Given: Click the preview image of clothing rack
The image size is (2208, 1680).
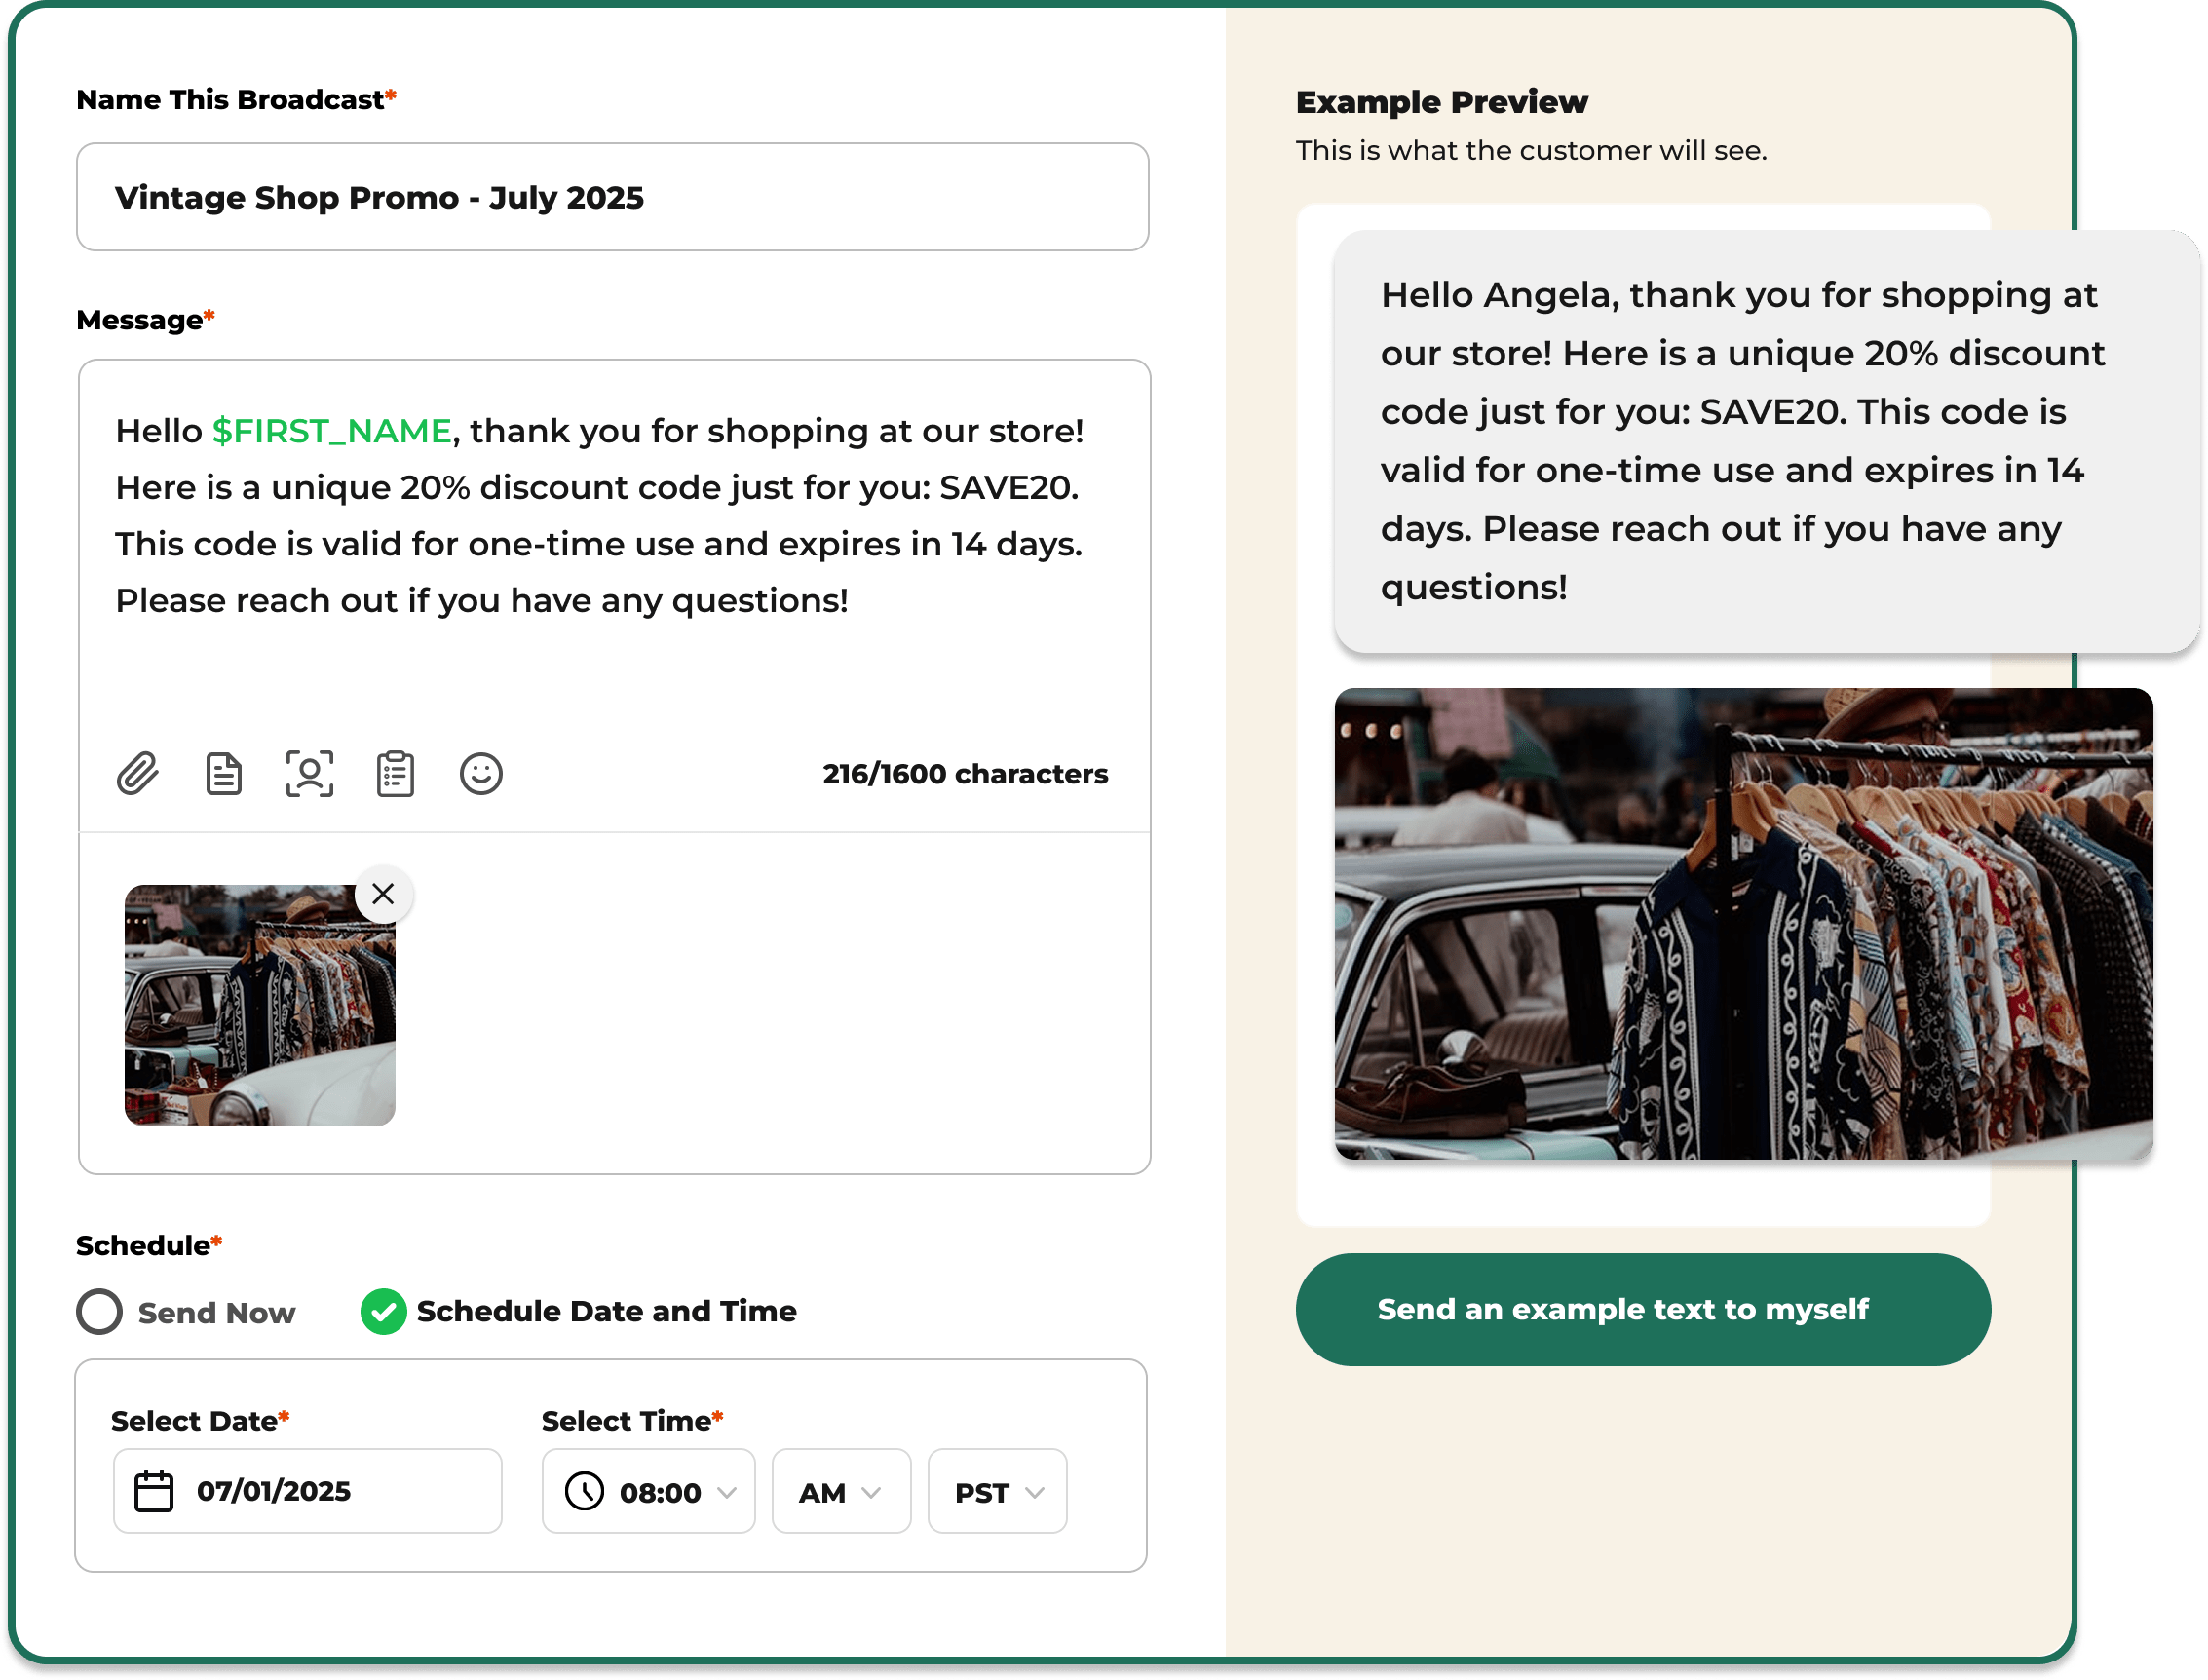Looking at the screenshot, I should coord(1744,924).
